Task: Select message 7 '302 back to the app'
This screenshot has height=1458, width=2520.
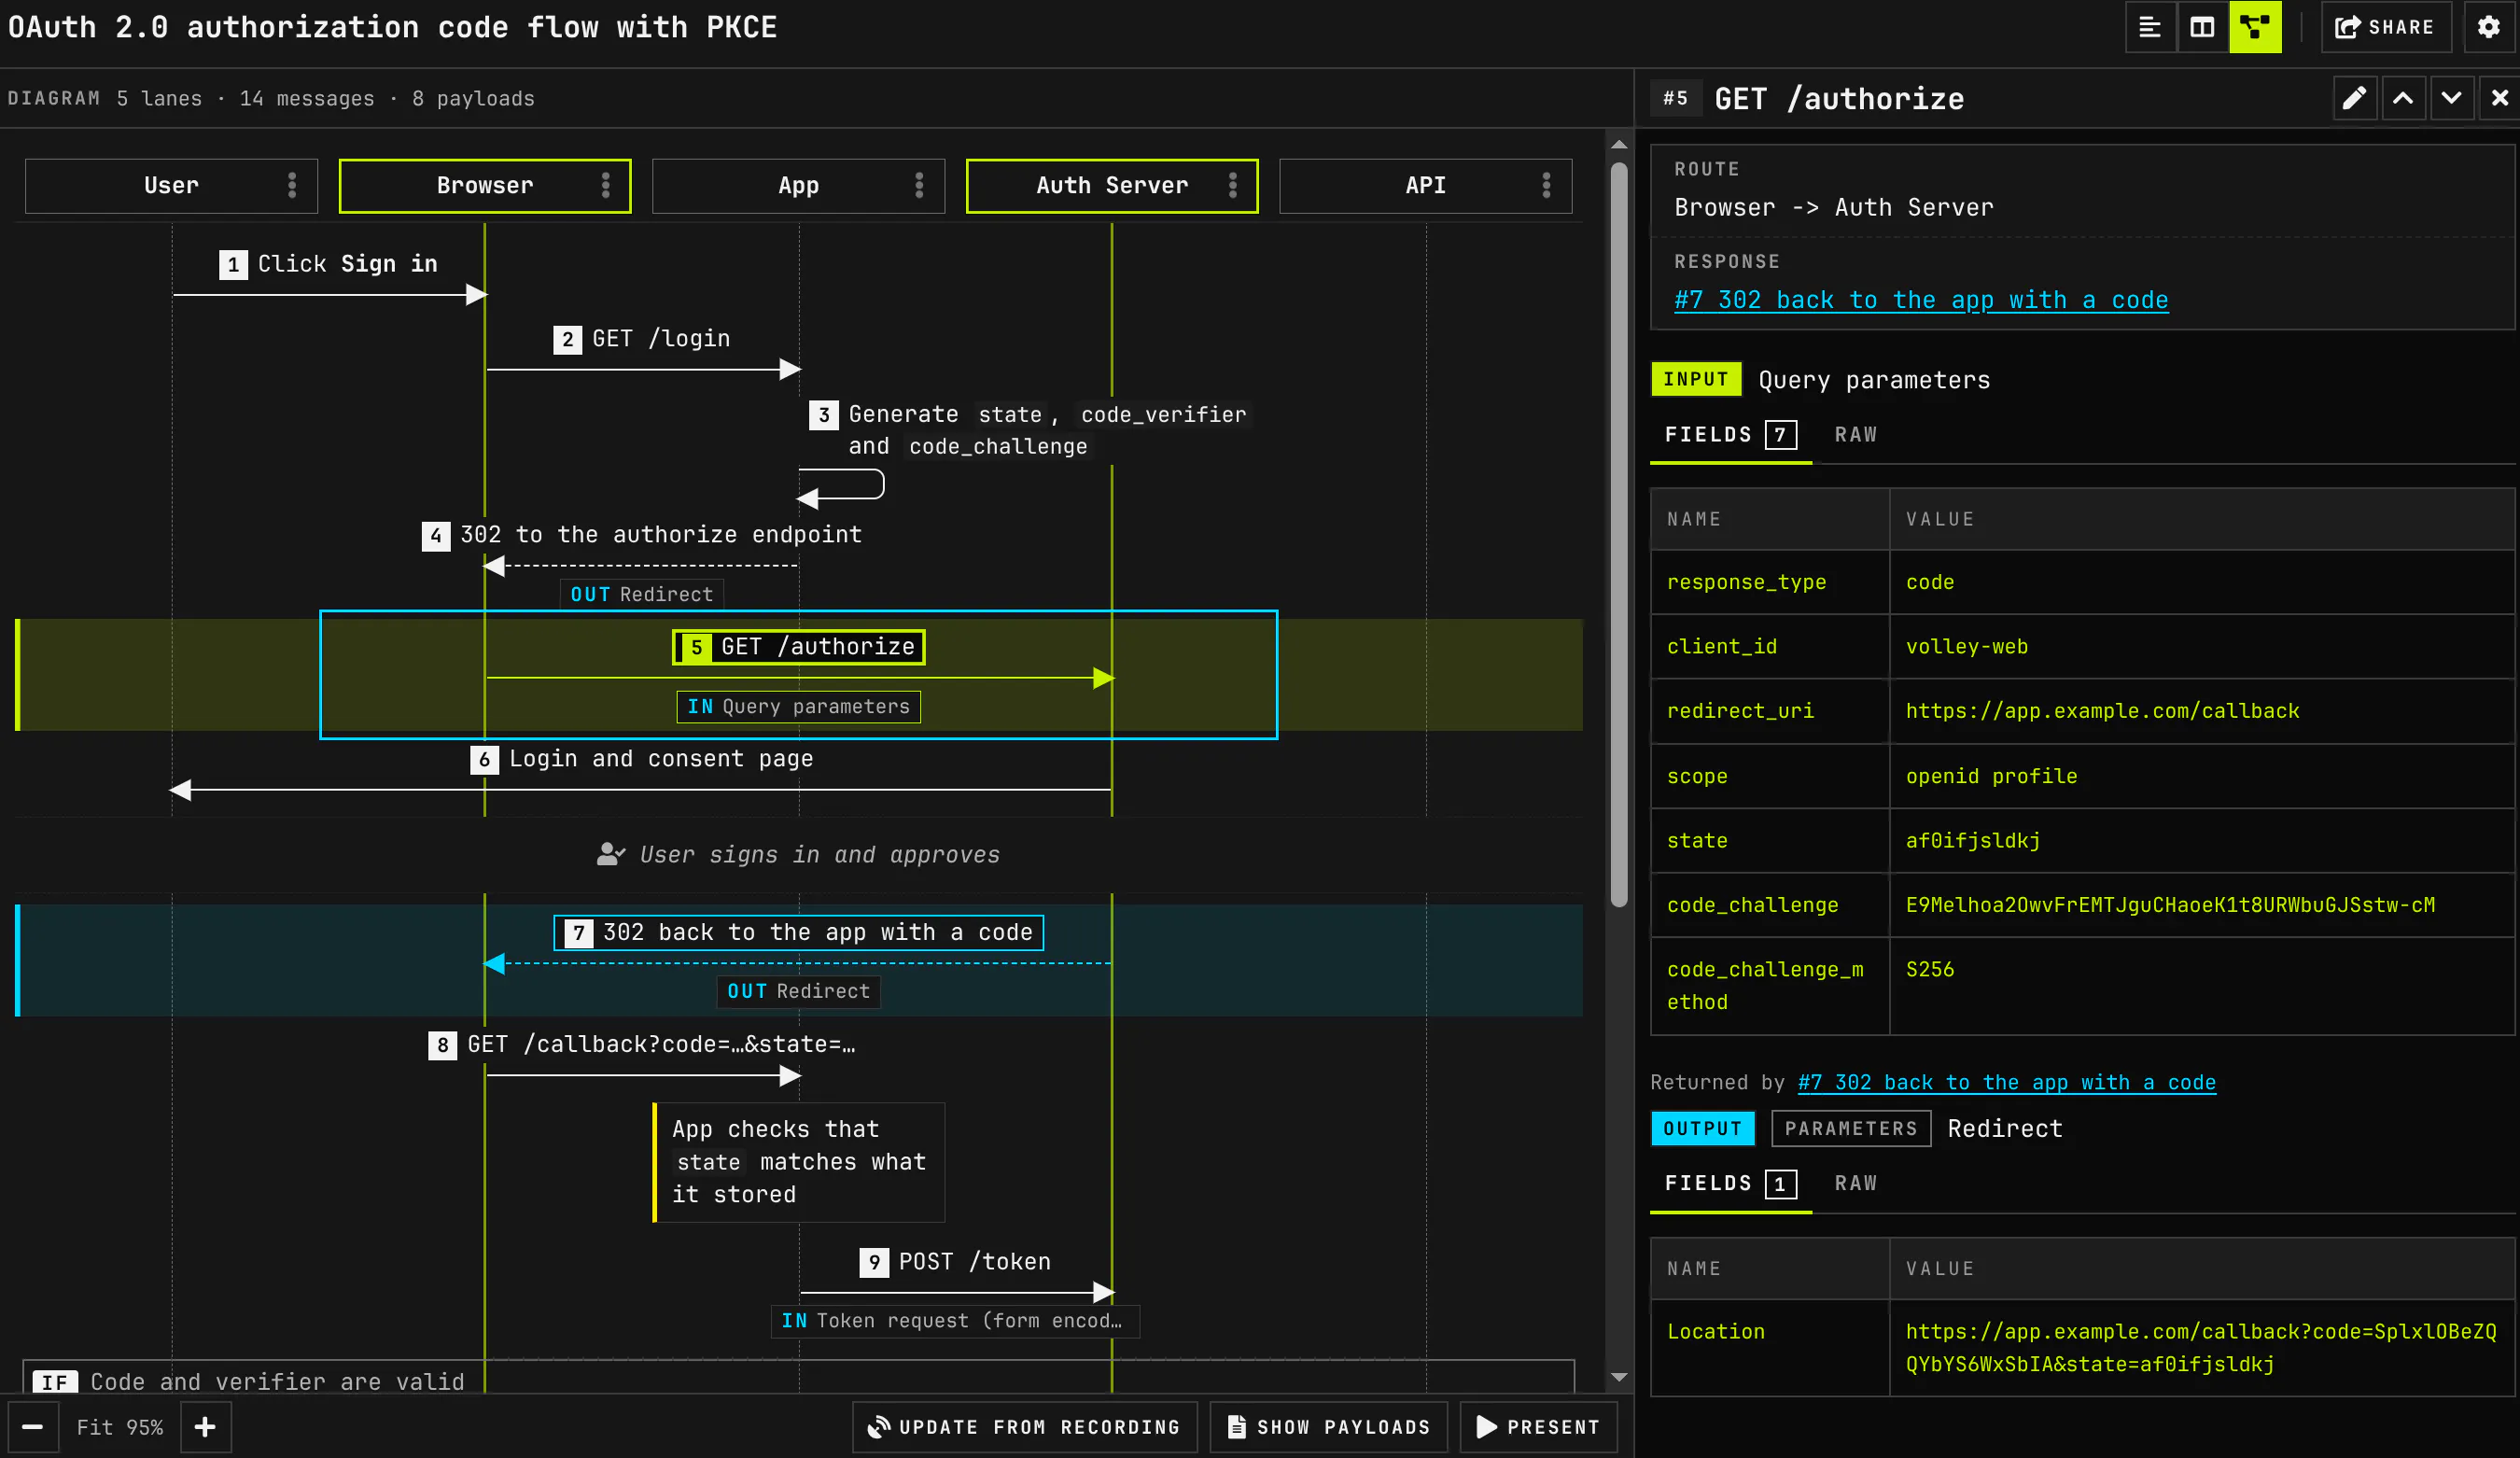Action: [x=798, y=933]
